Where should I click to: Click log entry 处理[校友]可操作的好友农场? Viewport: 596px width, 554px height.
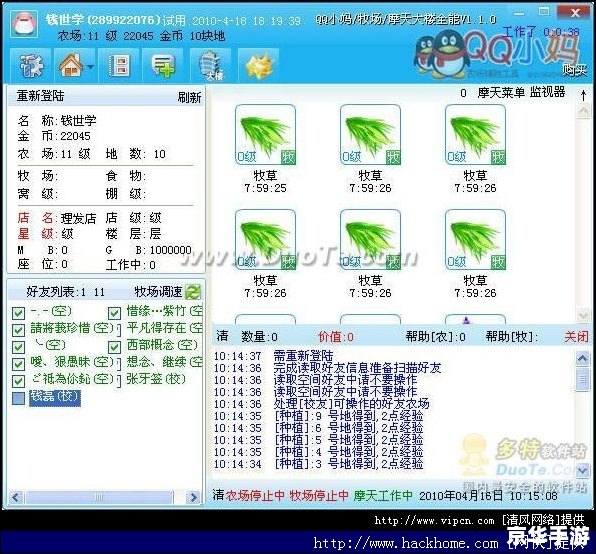click(352, 404)
